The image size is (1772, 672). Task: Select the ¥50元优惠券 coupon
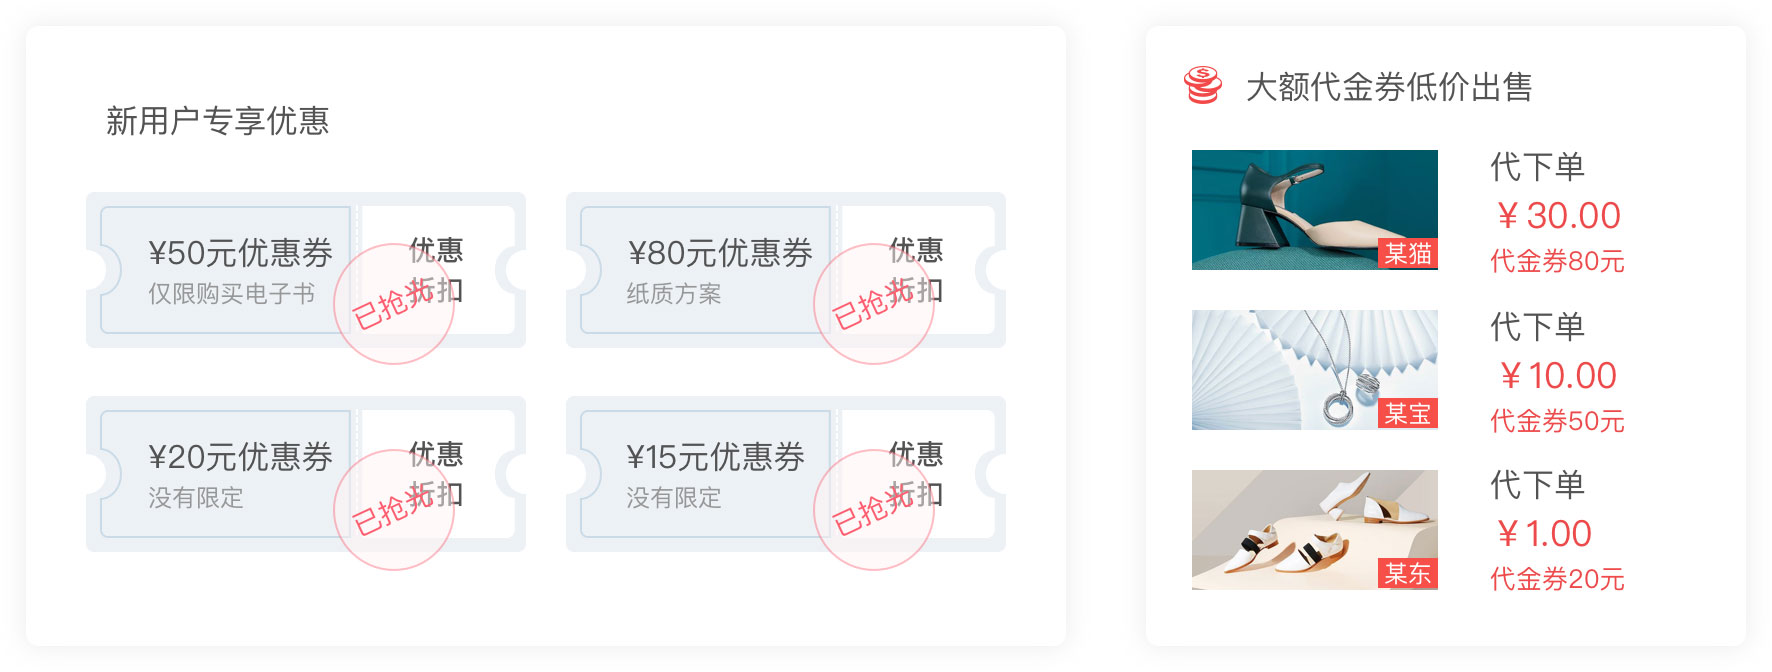coord(306,270)
